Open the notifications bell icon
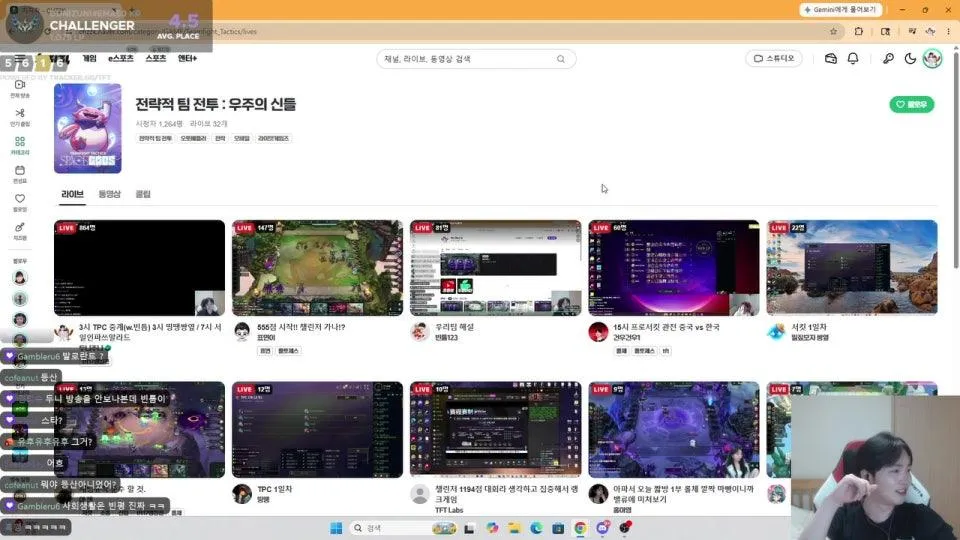The width and height of the screenshot is (960, 540). (x=853, y=59)
